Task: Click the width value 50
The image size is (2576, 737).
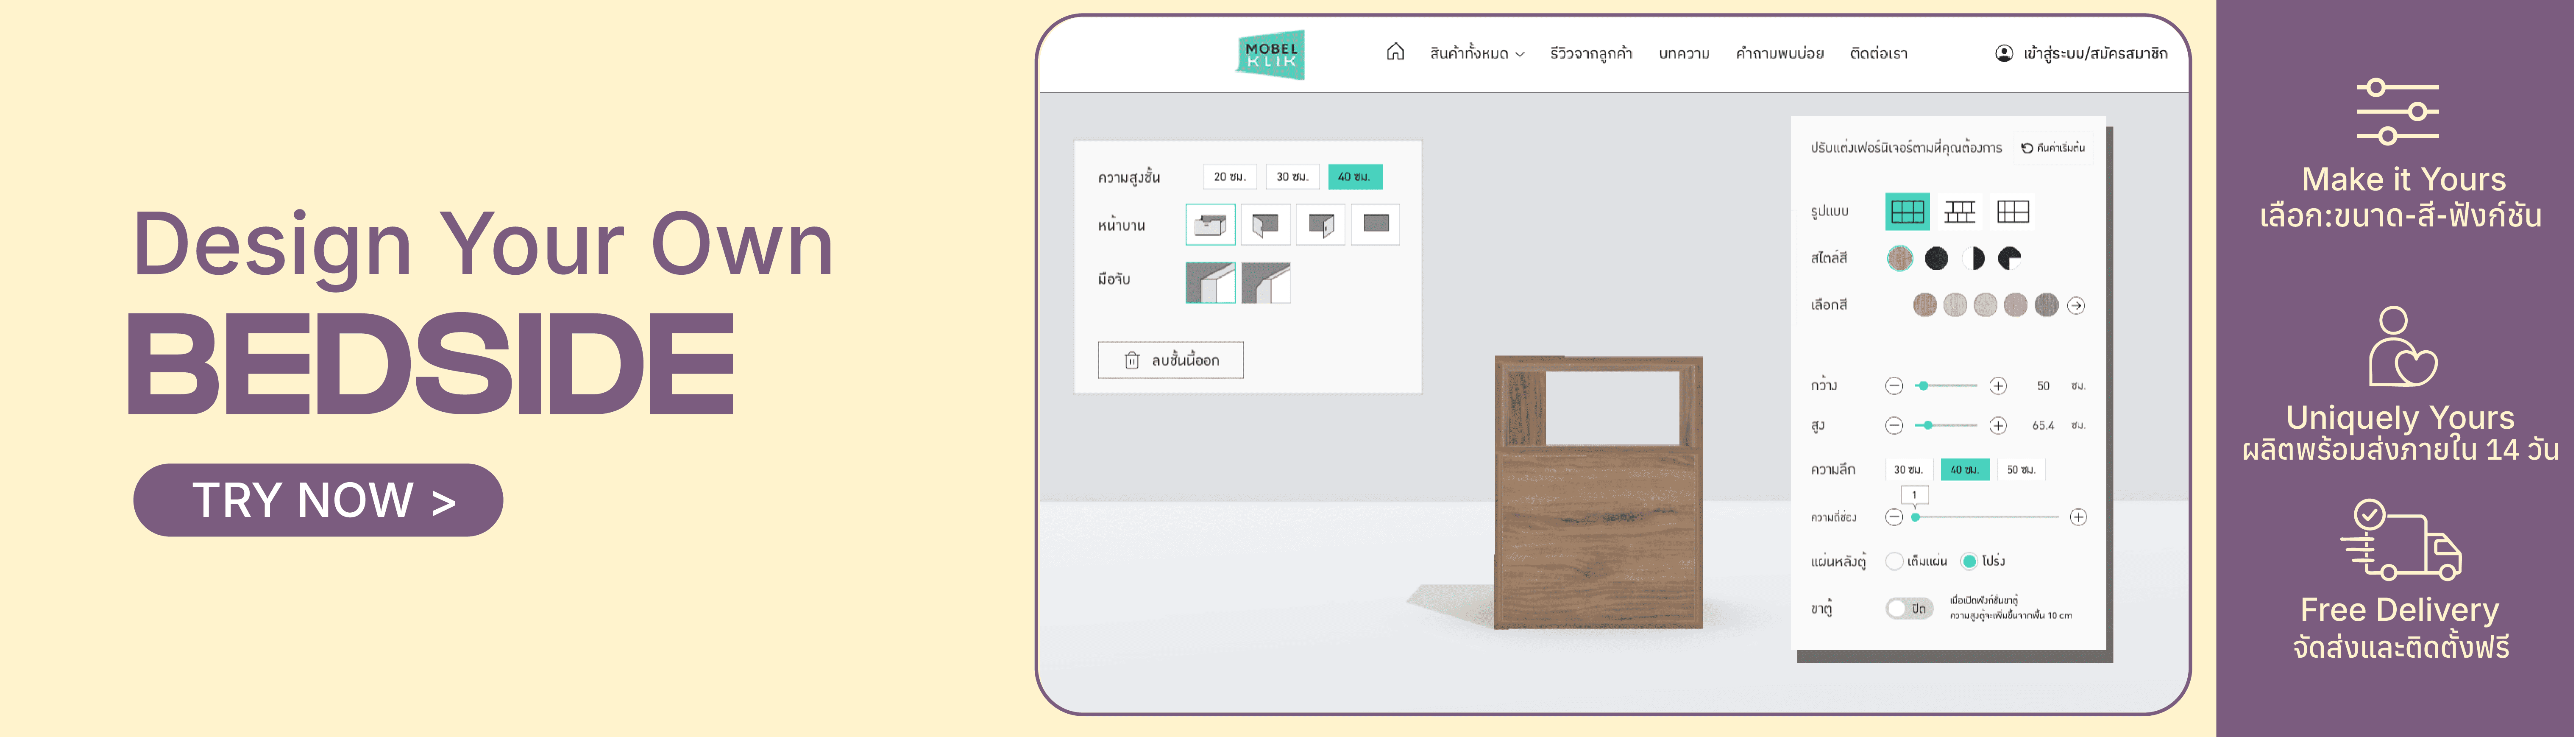Action: click(x=2043, y=386)
